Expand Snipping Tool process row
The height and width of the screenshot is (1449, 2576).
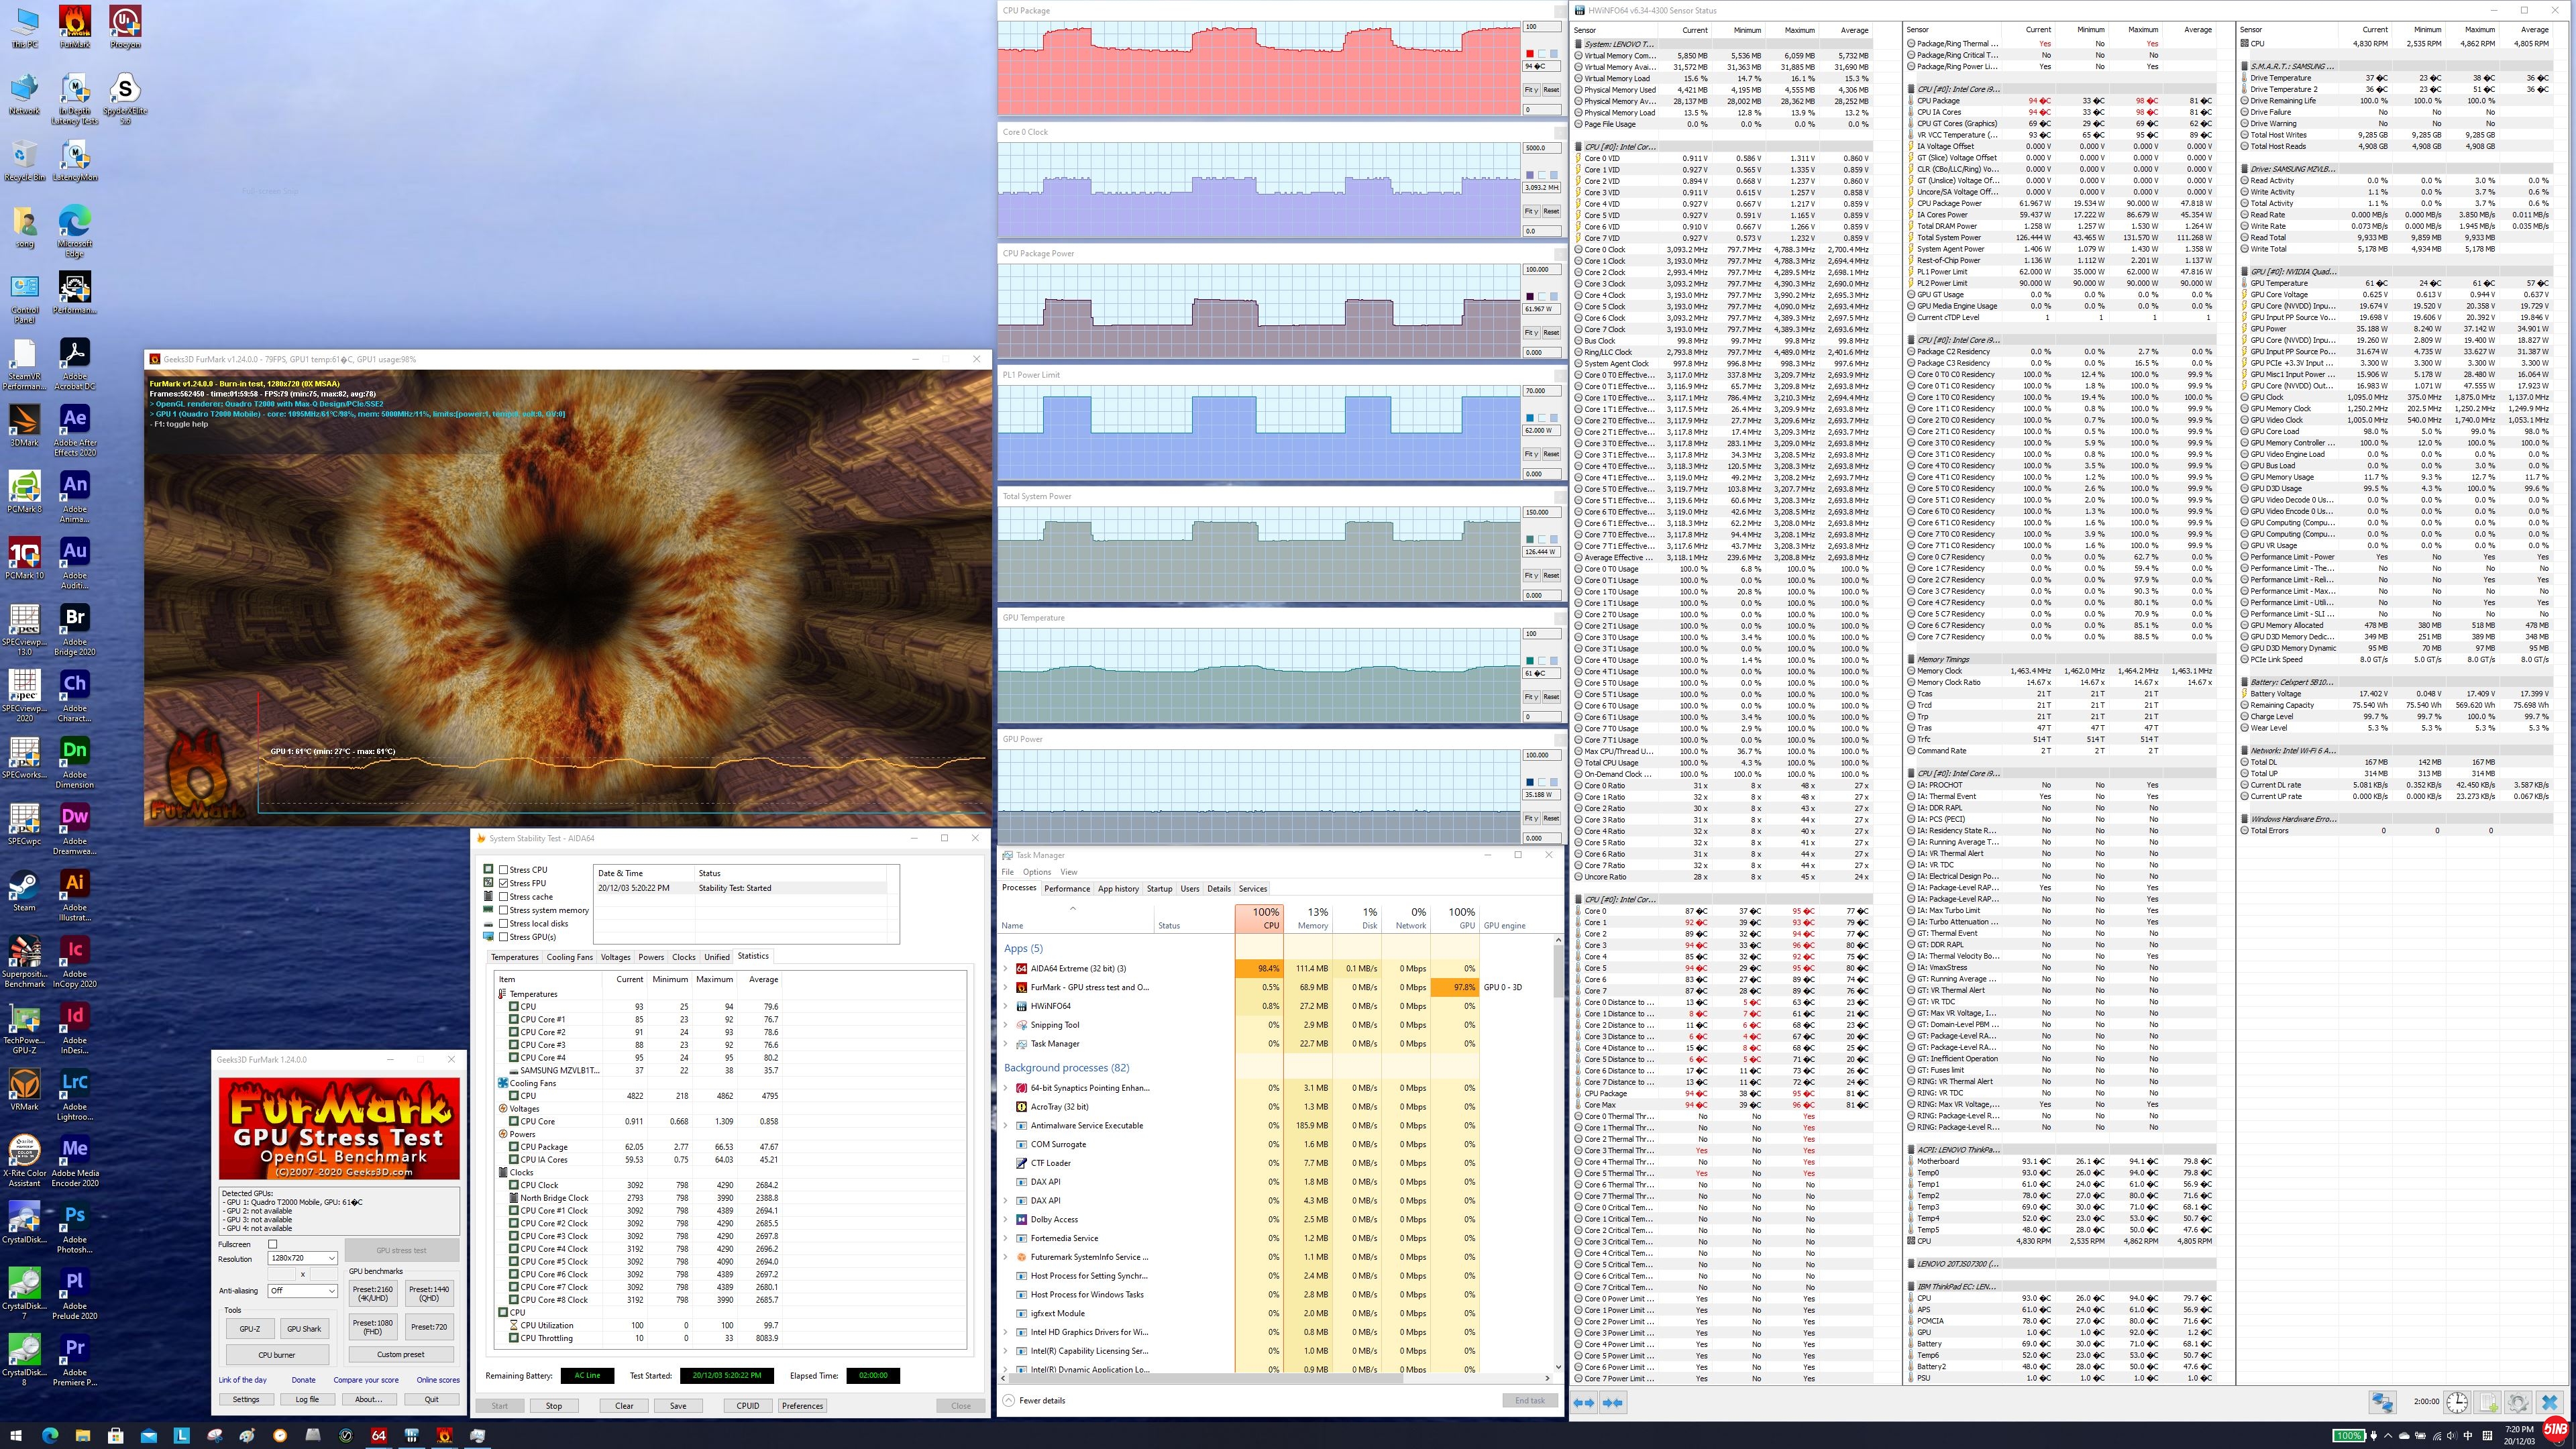1006,1025
